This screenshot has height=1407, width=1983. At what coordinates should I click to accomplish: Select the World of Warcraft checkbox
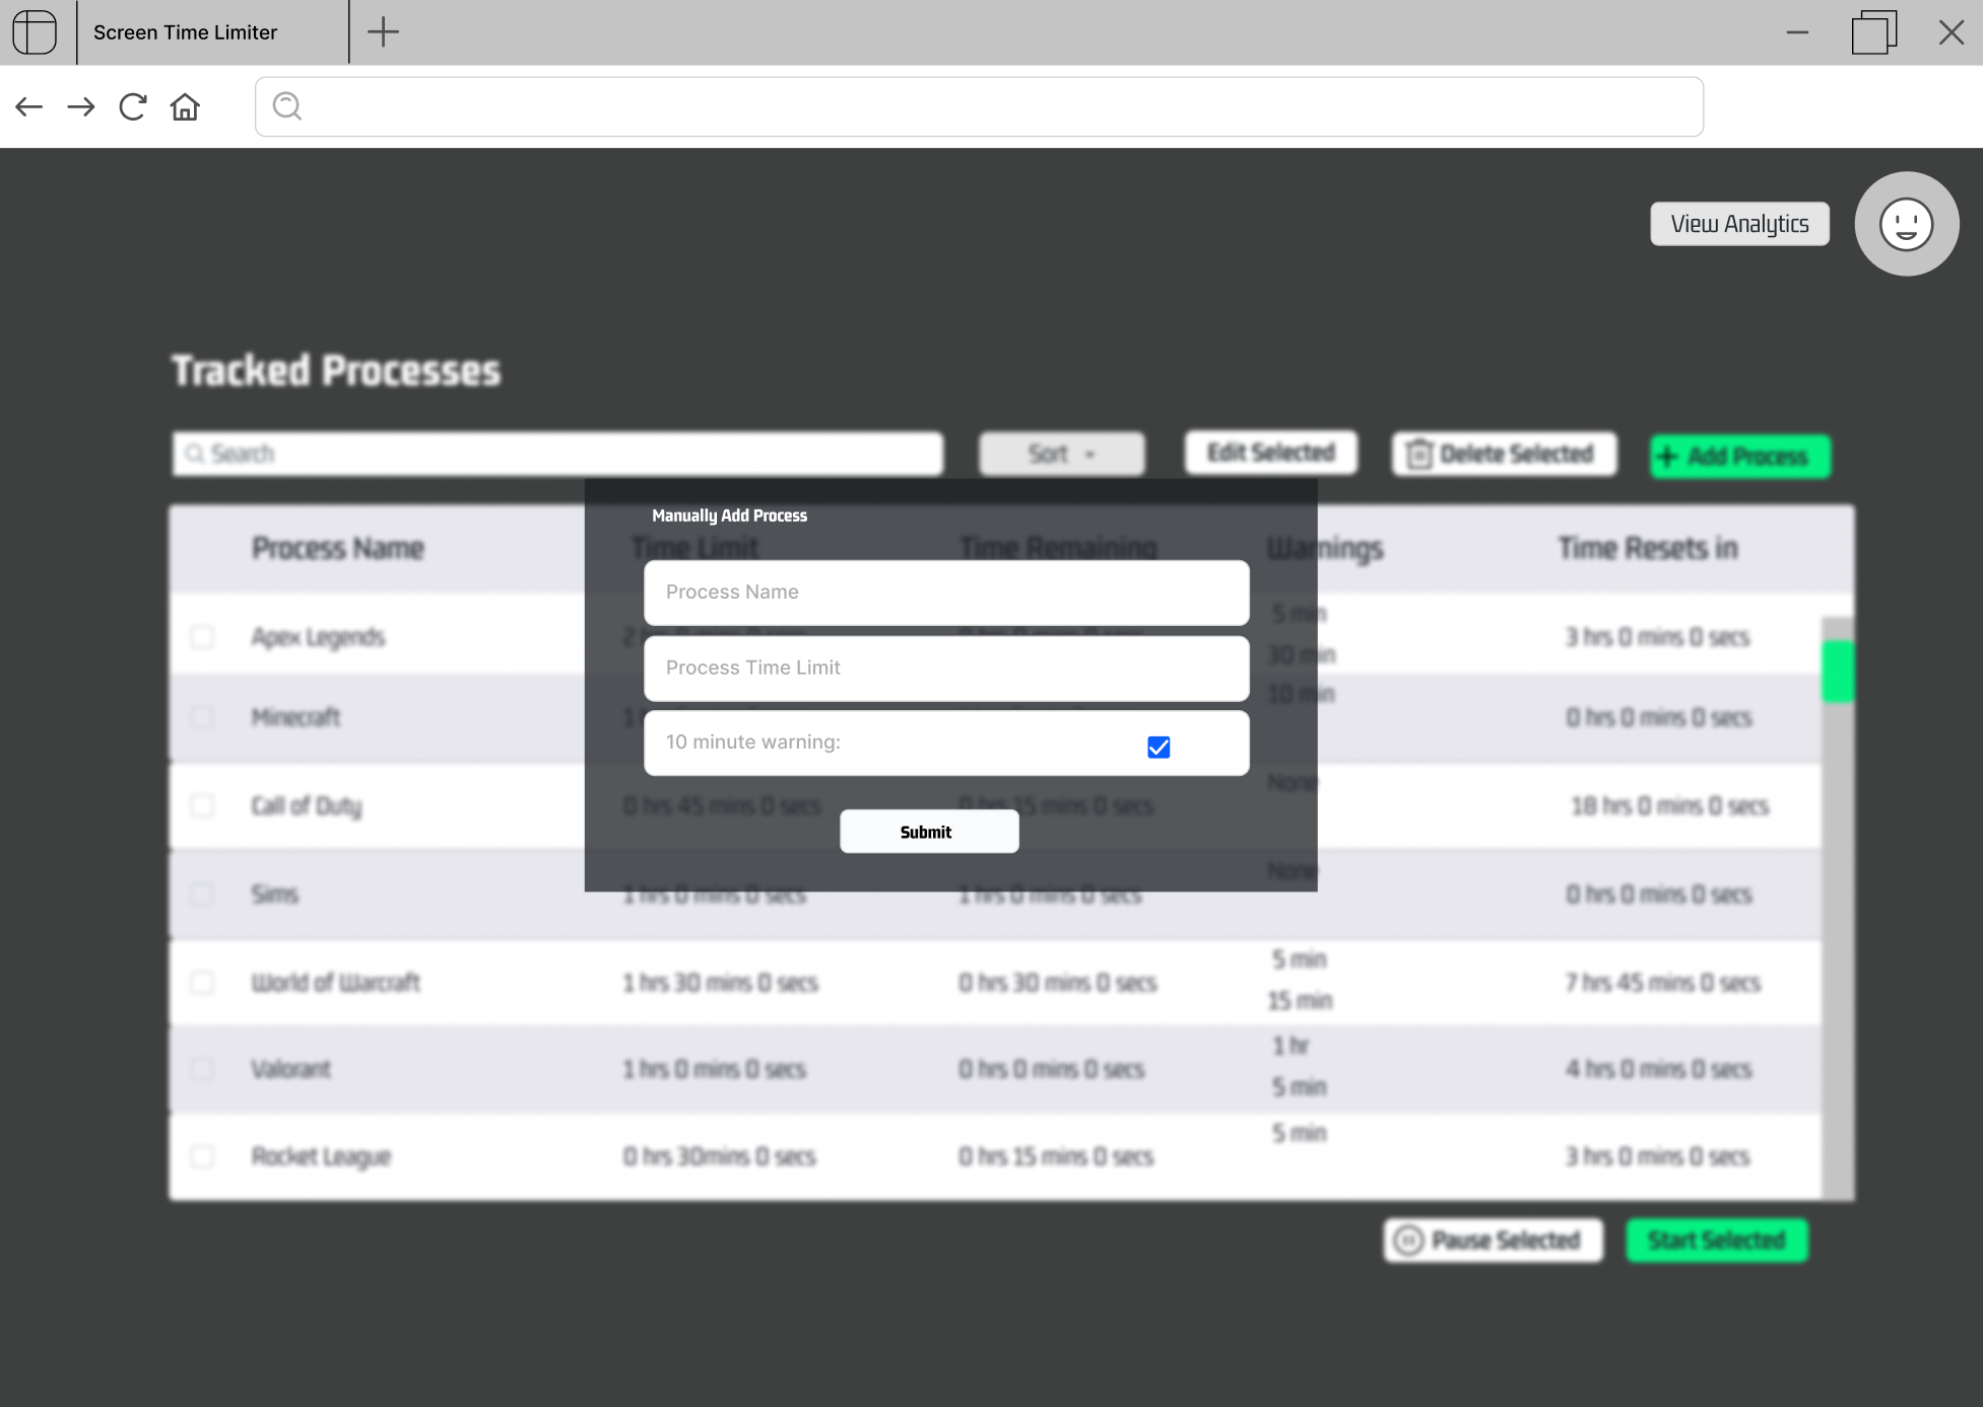click(202, 982)
